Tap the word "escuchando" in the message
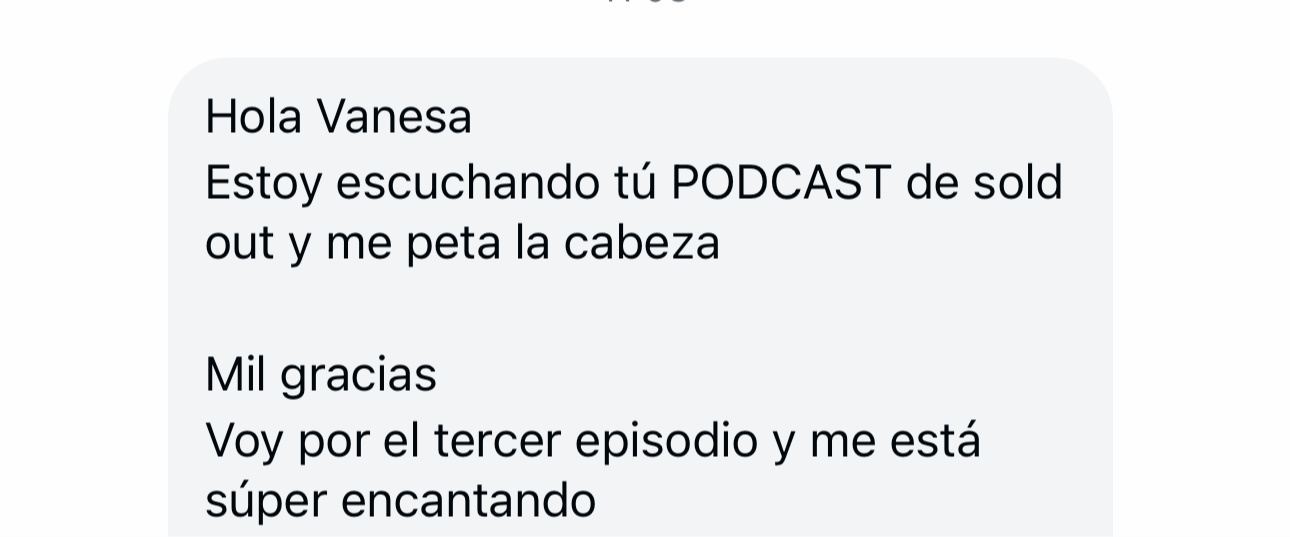This screenshot has height=537, width=1290. 468,182
